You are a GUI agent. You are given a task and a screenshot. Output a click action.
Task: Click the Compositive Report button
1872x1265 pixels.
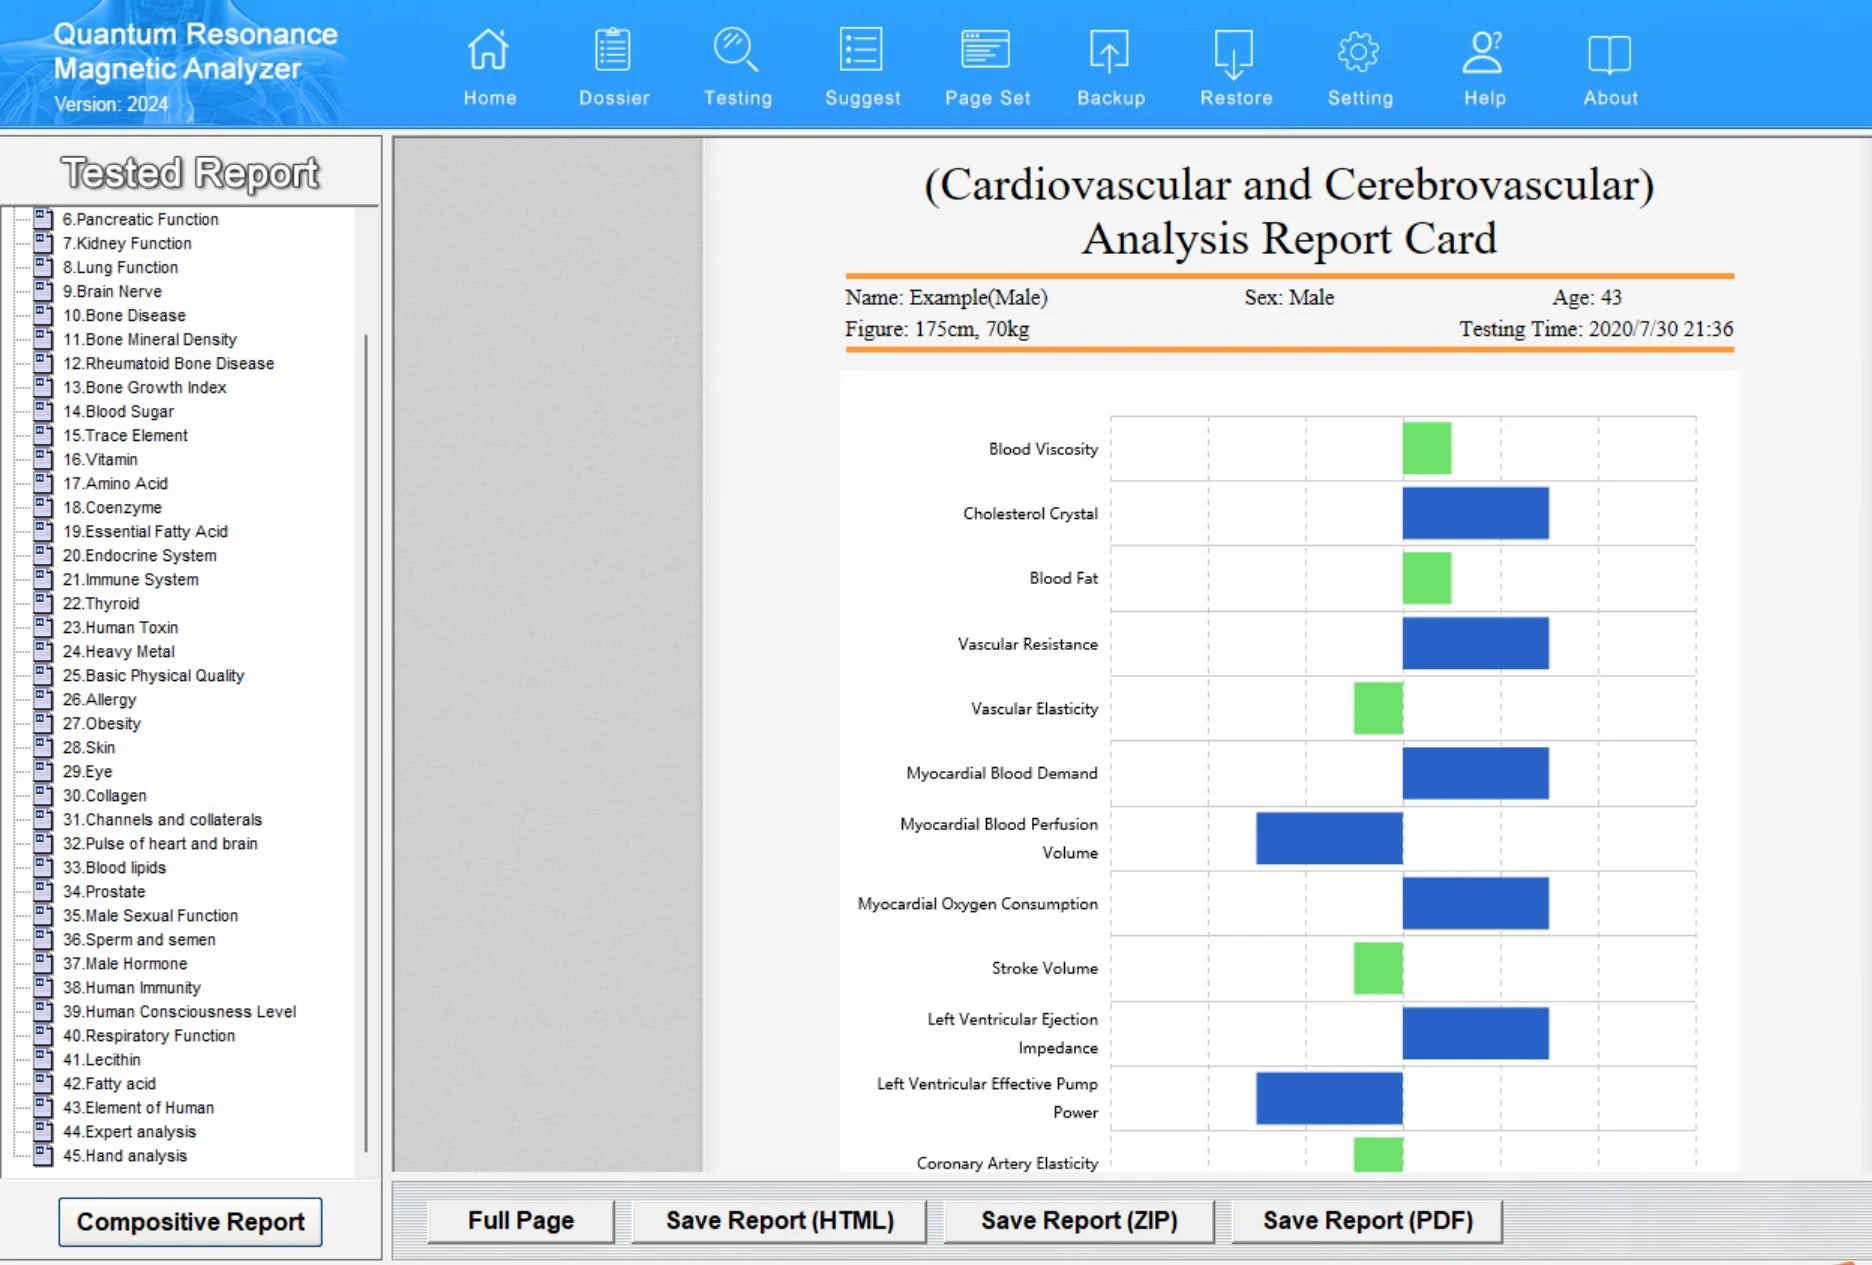(x=190, y=1221)
